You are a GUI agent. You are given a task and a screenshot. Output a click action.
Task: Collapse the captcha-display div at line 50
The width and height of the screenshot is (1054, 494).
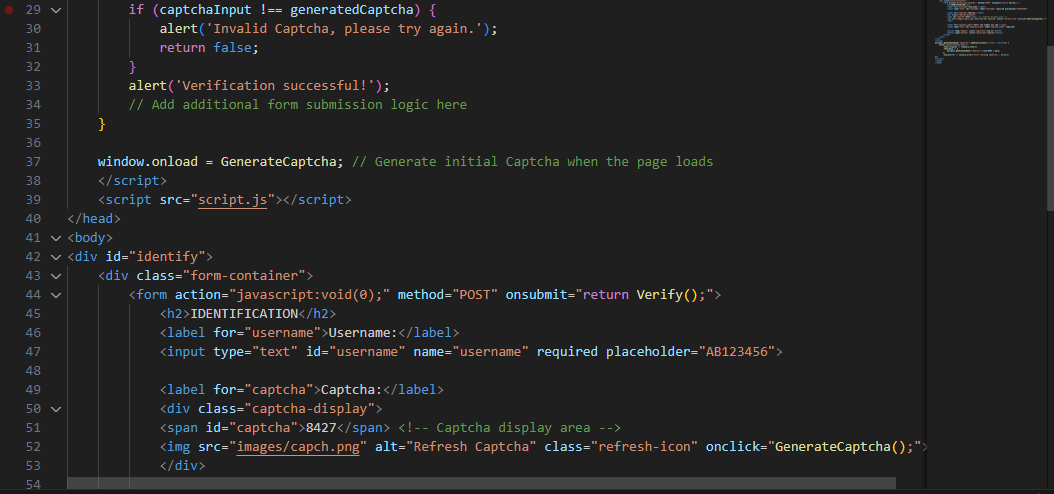pyautogui.click(x=55, y=409)
